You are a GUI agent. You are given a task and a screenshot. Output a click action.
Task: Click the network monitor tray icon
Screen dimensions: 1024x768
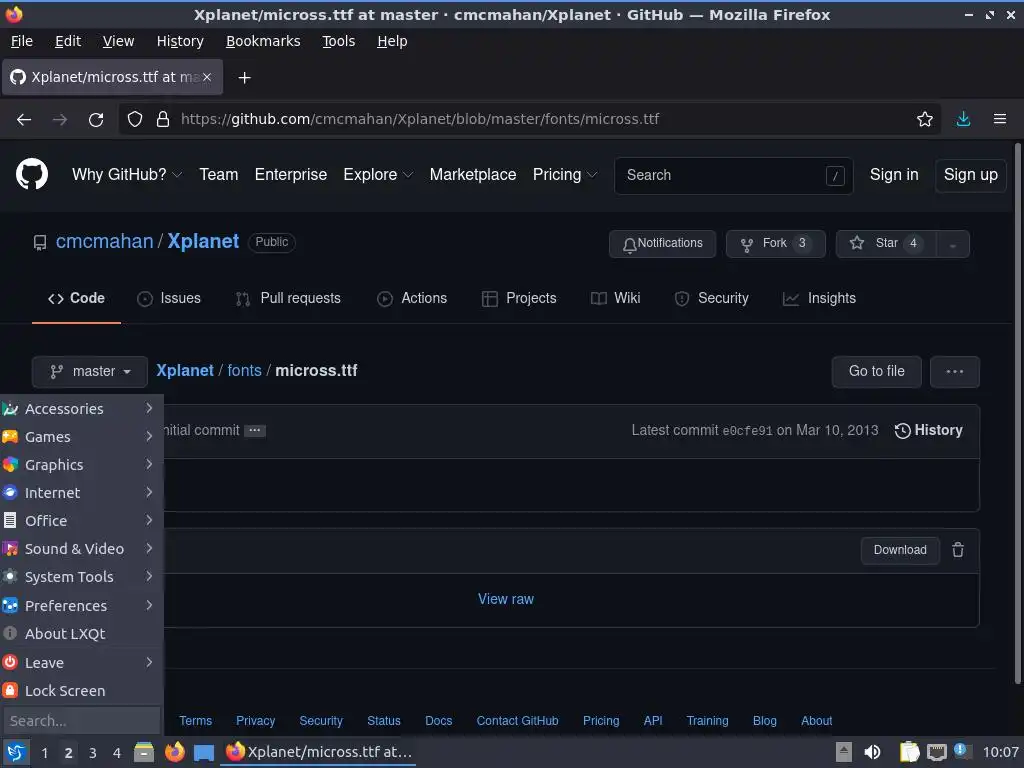point(936,752)
